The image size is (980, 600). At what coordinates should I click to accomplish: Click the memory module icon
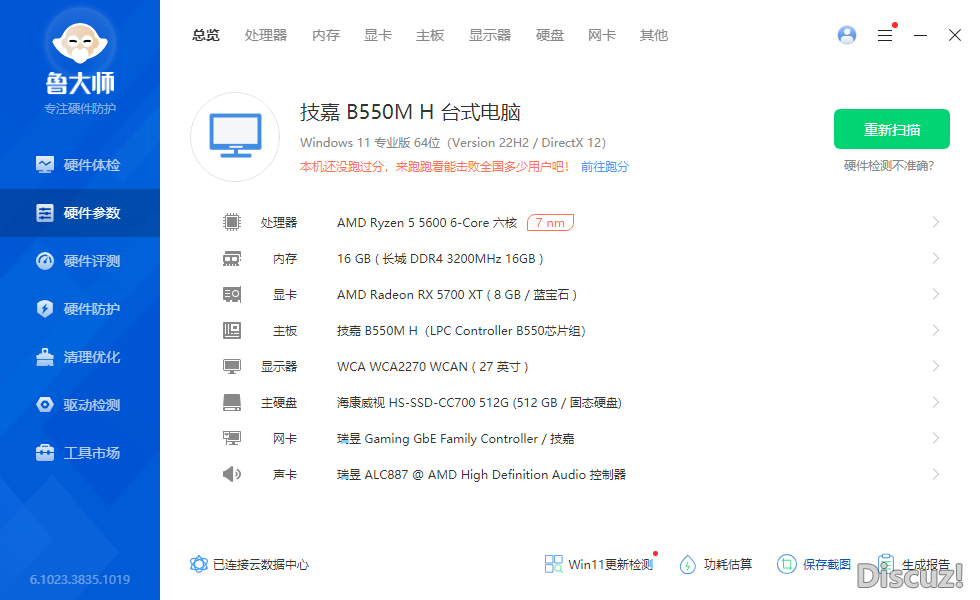click(x=232, y=258)
